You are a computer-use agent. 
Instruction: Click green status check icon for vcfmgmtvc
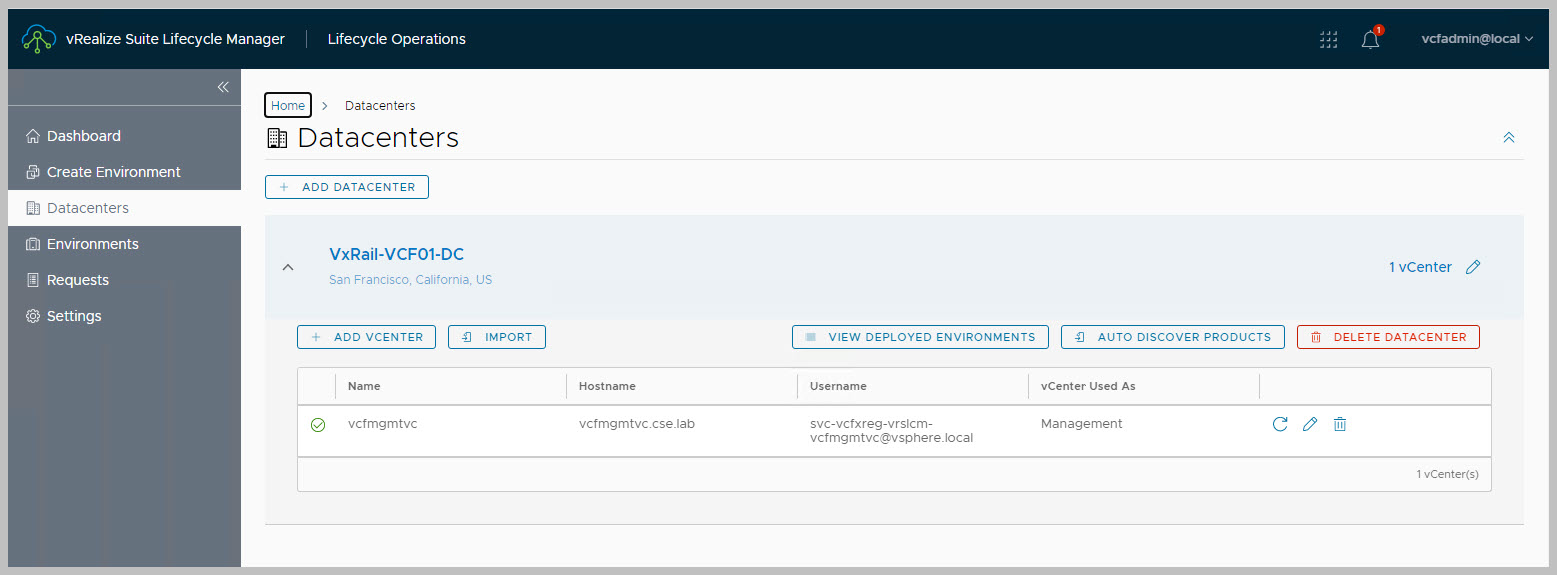point(318,425)
